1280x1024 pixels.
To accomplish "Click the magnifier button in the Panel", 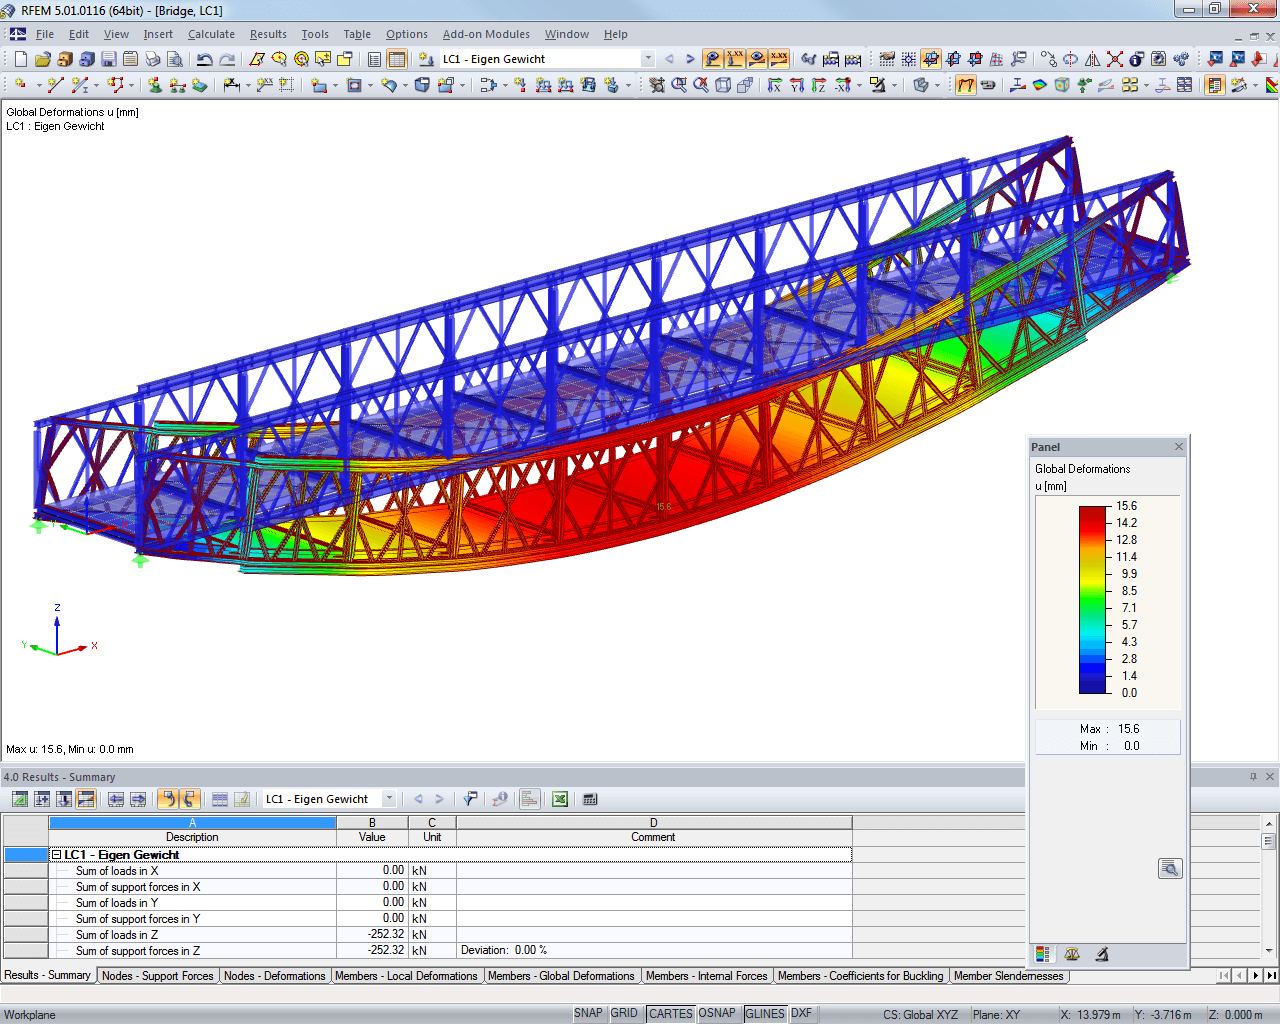I will click(x=1170, y=868).
